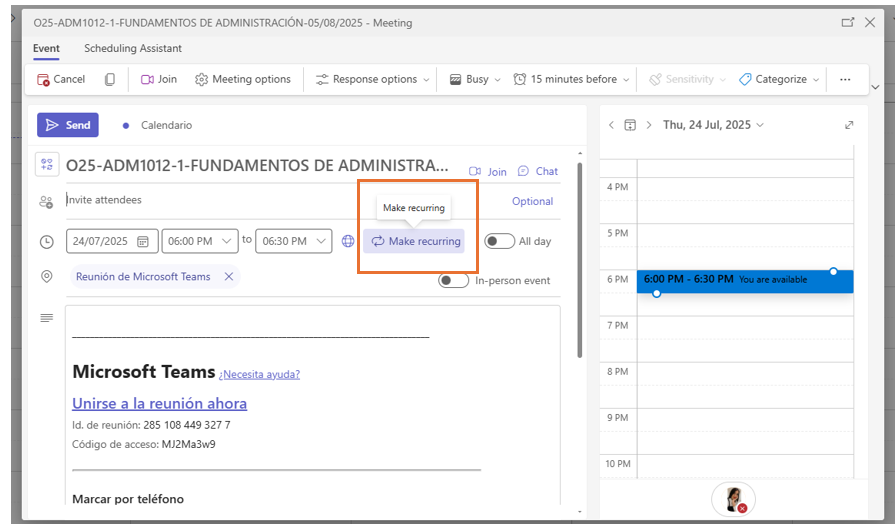Screen dimensions: 895x528
Task: Open the Response options dropdown
Action: [x=372, y=79]
